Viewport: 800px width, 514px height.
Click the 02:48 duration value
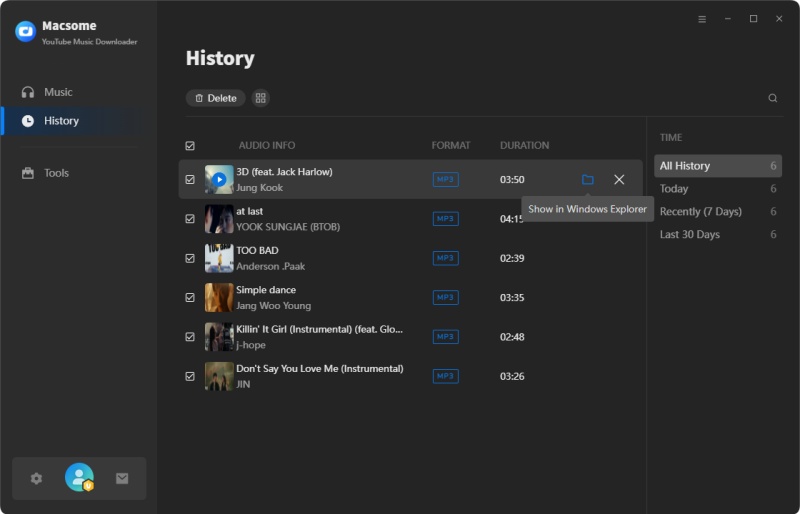(512, 337)
